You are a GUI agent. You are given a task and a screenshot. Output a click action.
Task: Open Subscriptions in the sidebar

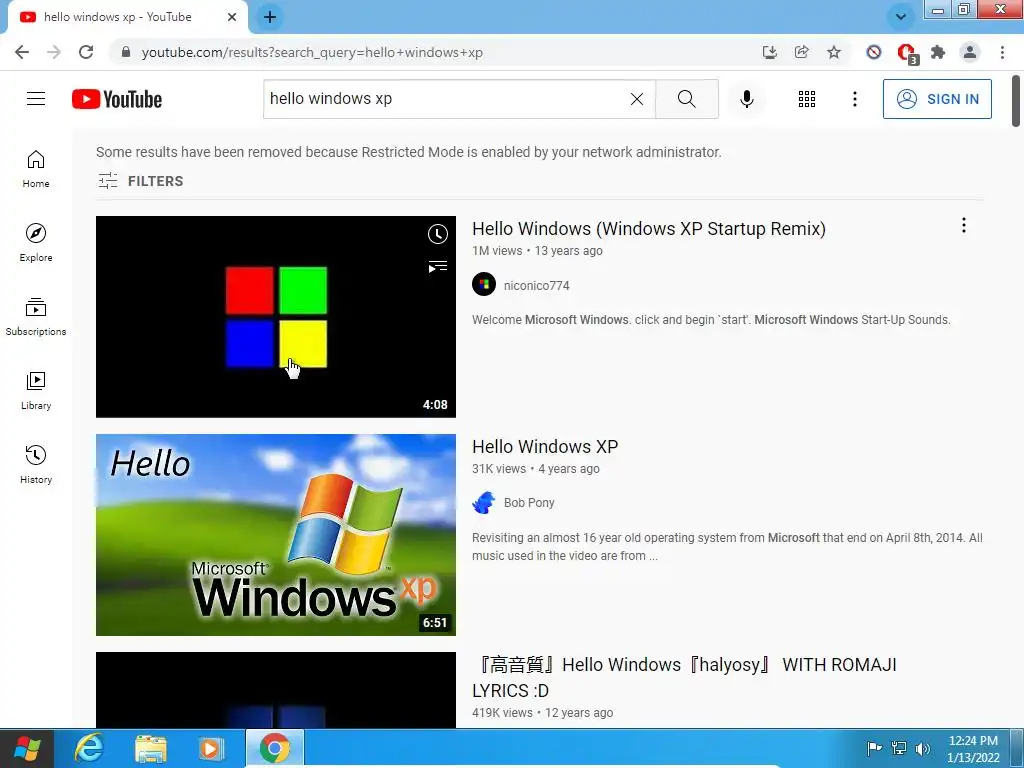[36, 317]
